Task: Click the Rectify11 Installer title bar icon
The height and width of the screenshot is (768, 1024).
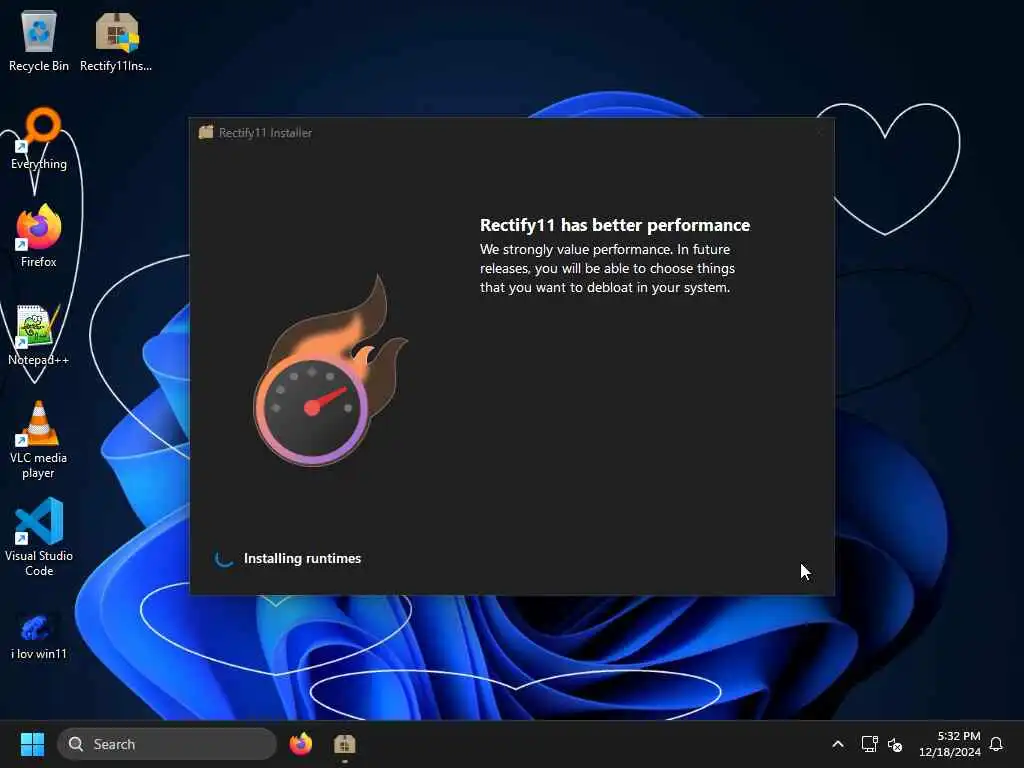Action: (206, 133)
